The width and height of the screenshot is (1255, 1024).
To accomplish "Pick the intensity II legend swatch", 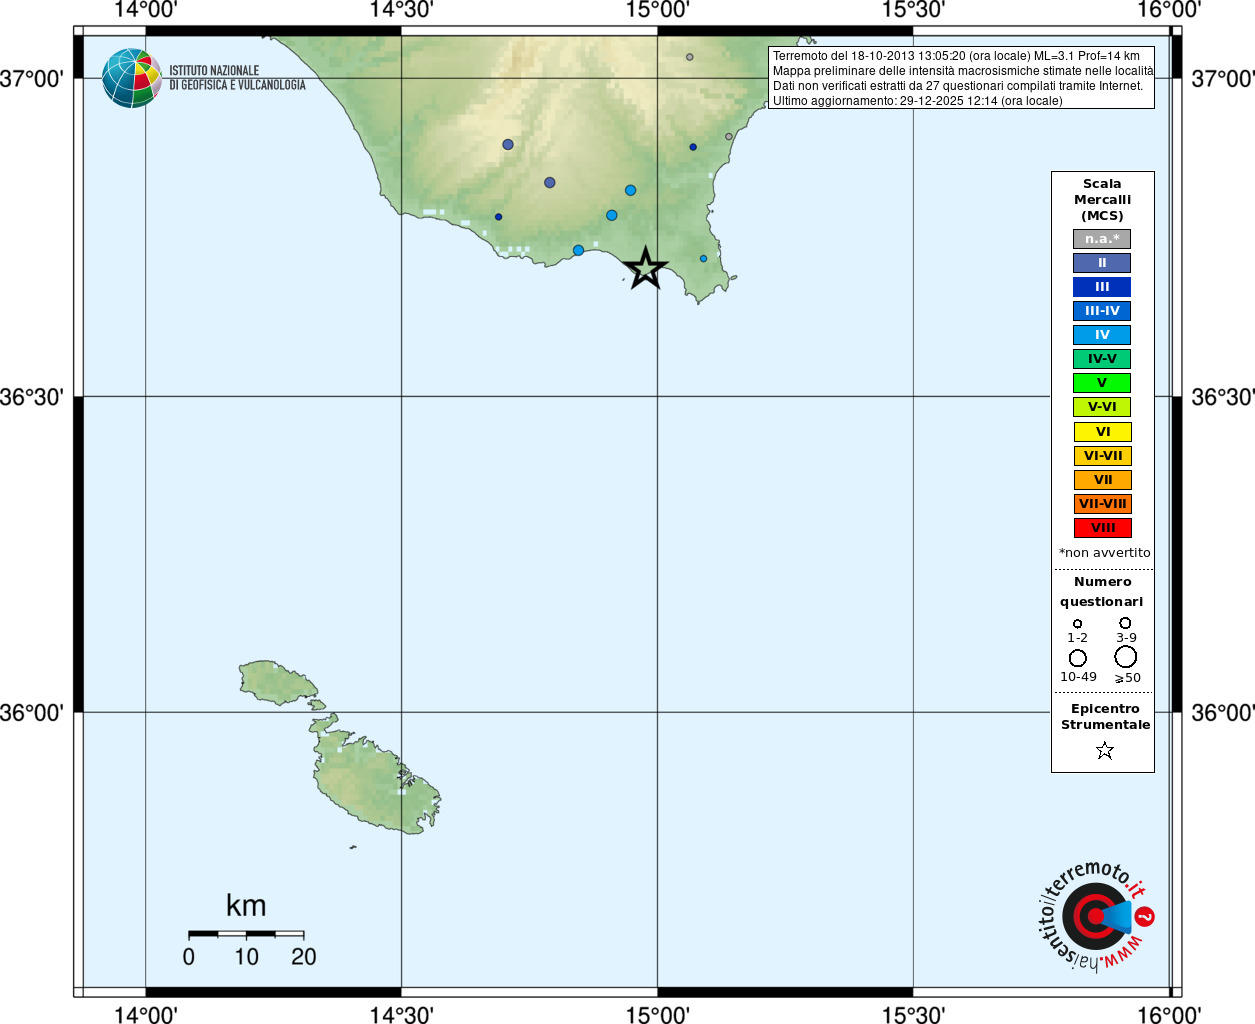I will pos(1102,263).
